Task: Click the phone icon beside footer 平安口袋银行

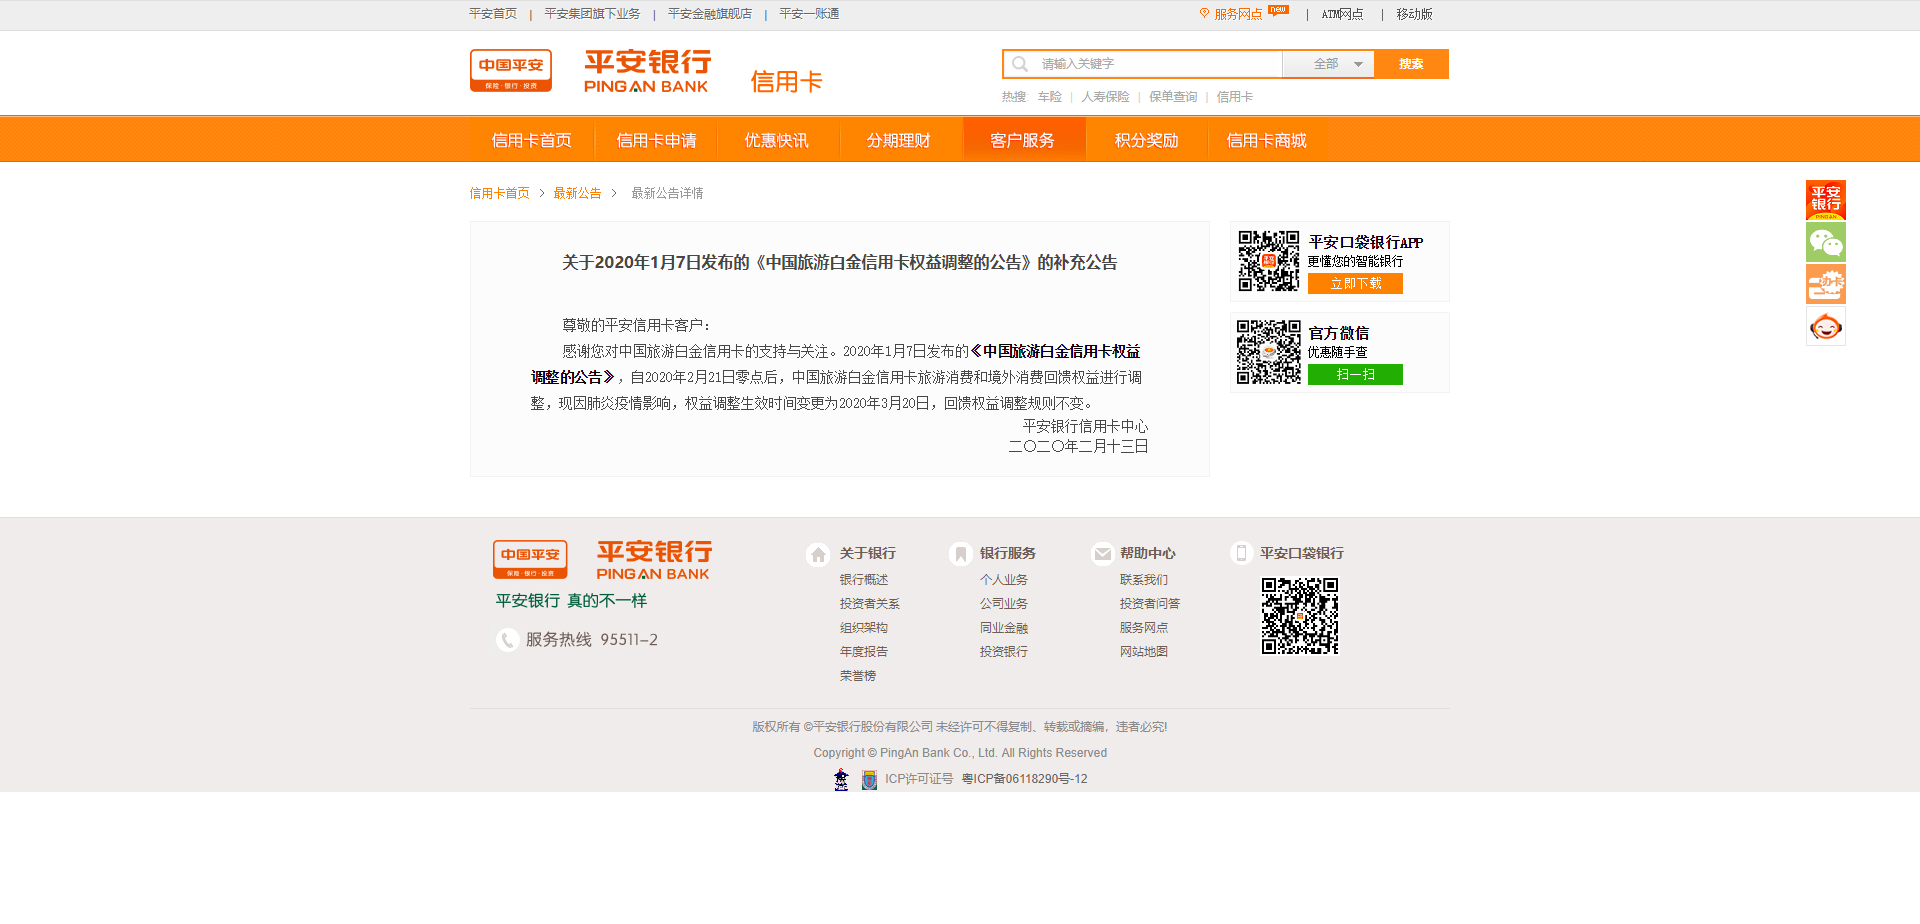Action: 1241,553
